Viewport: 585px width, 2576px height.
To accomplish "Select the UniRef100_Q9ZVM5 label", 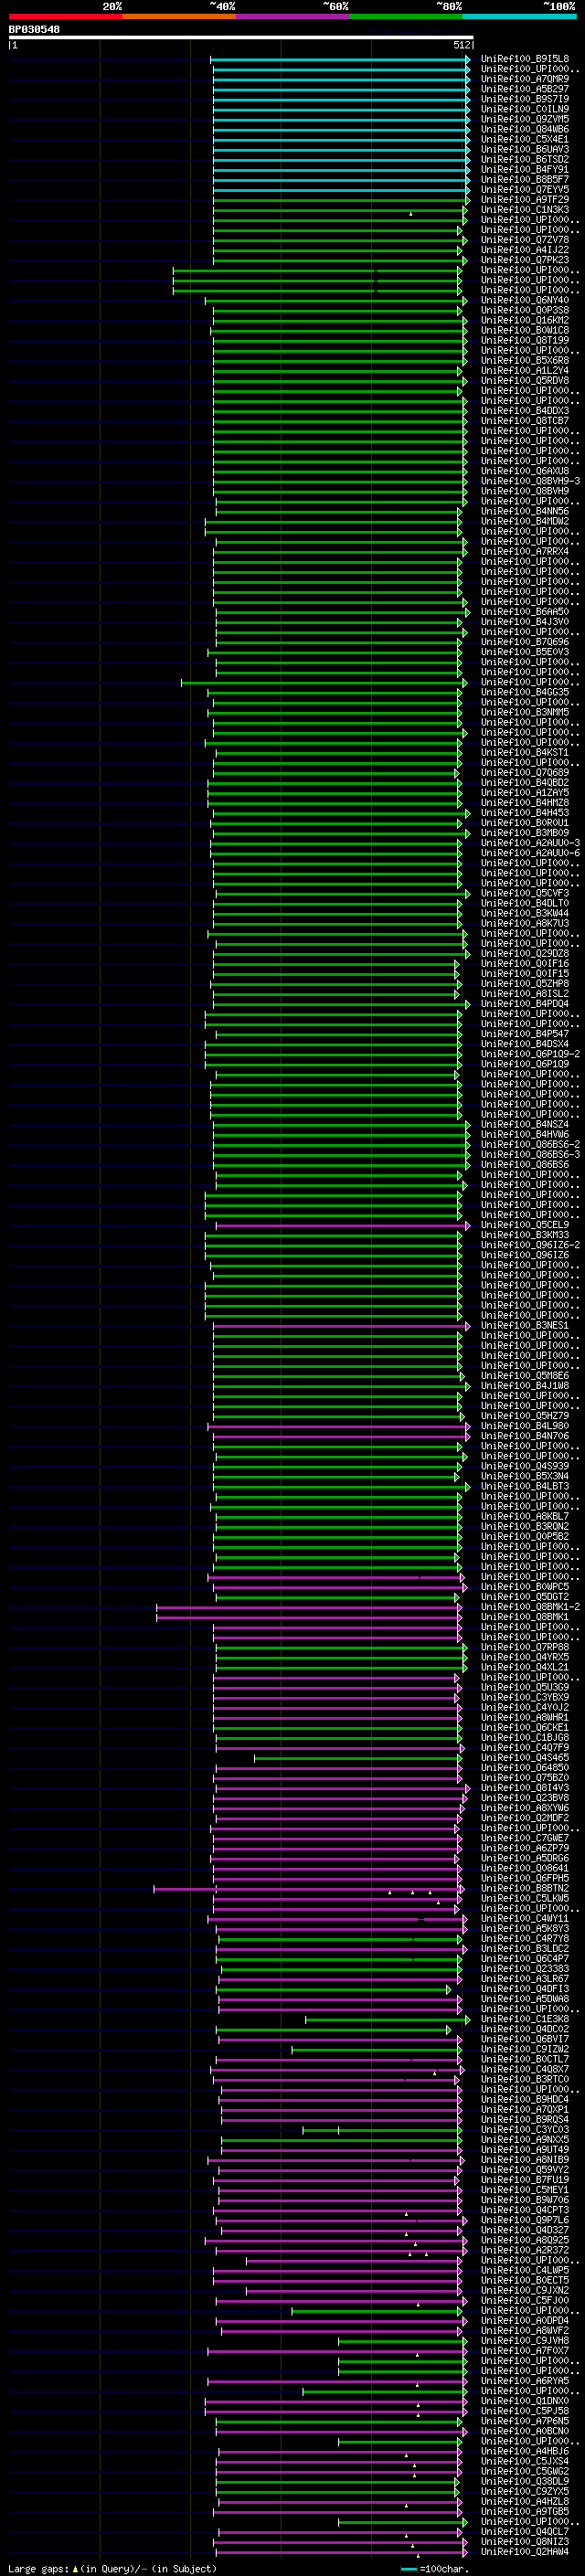I will 525,119.
